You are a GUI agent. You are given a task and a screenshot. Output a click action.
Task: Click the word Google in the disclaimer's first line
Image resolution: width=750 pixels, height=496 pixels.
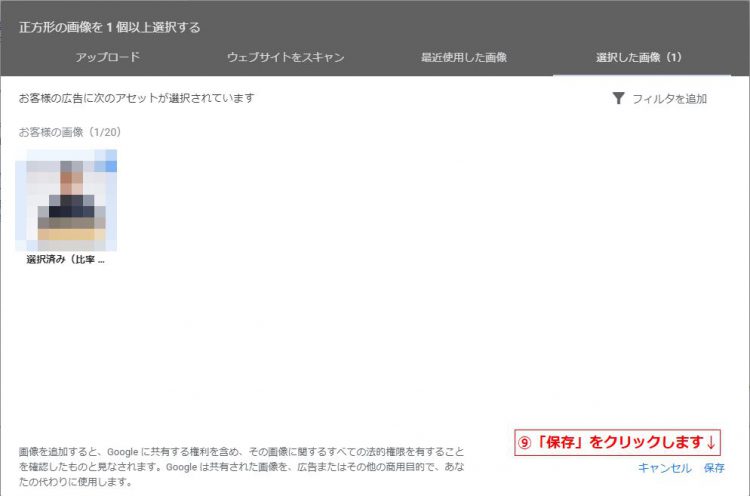122,452
